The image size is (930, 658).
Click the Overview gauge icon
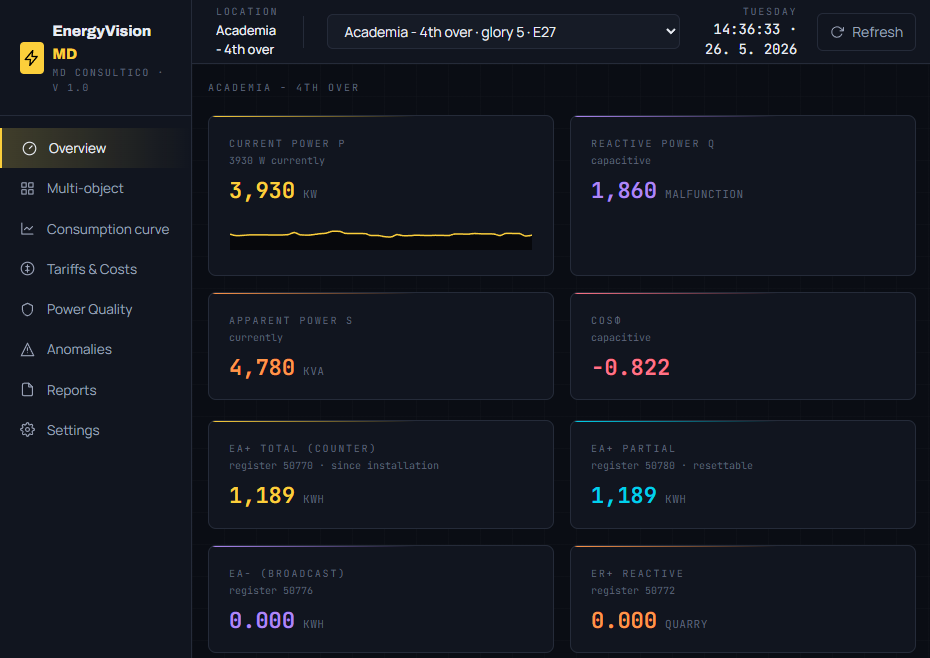click(29, 148)
